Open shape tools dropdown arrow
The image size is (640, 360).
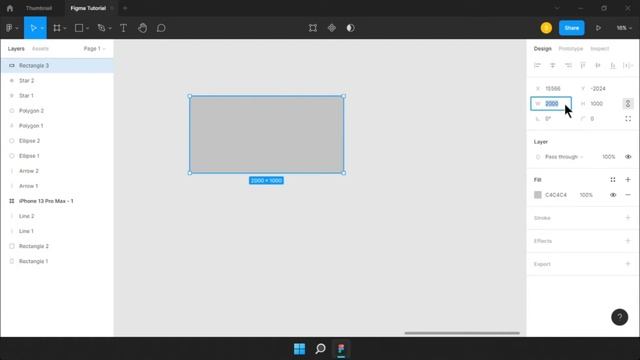87,28
